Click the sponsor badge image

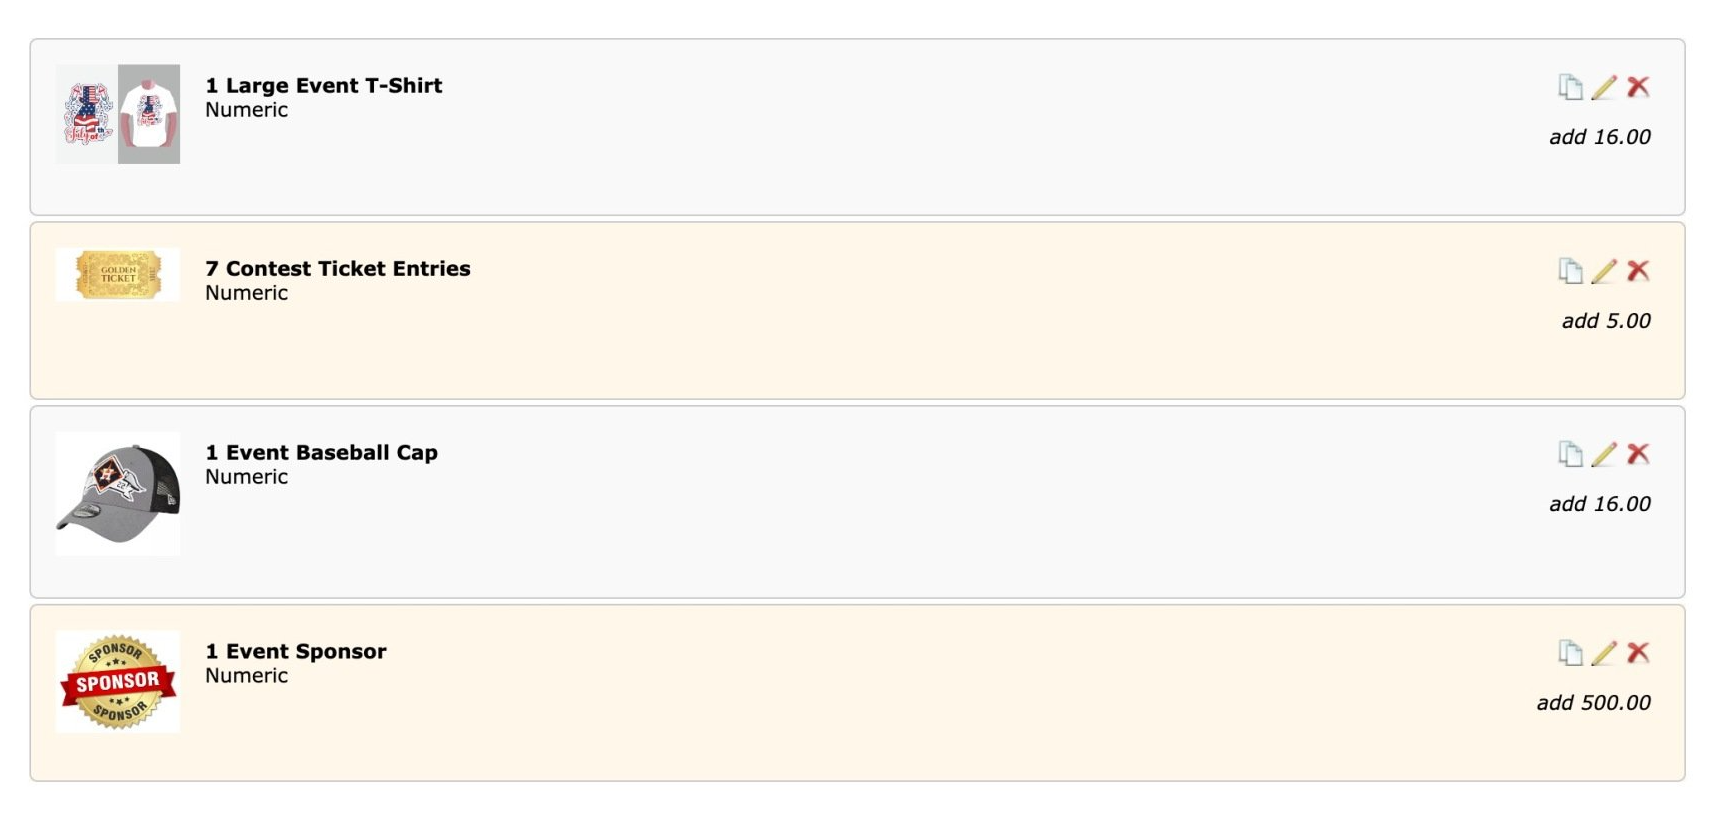click(x=118, y=681)
